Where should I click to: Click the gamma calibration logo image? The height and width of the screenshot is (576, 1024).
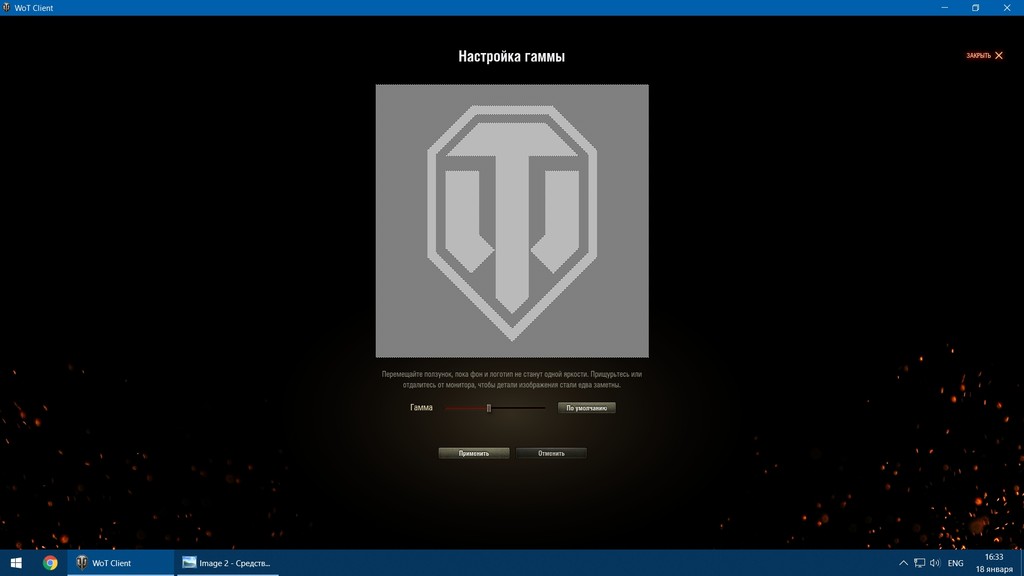(x=512, y=221)
